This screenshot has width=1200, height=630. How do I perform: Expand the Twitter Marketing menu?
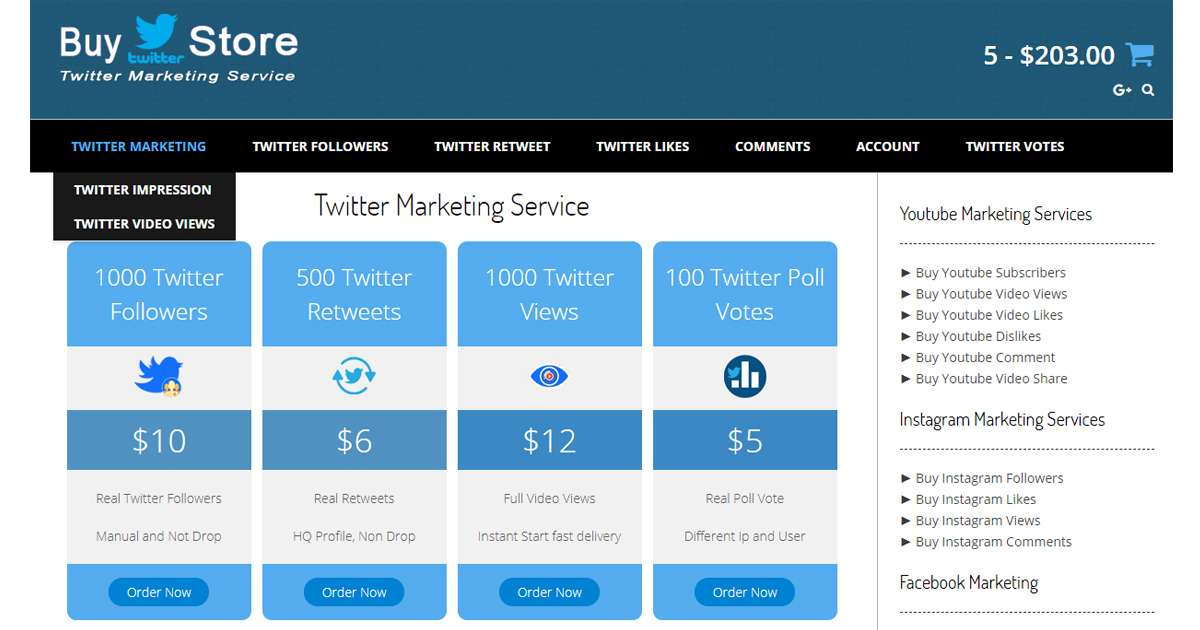(139, 146)
